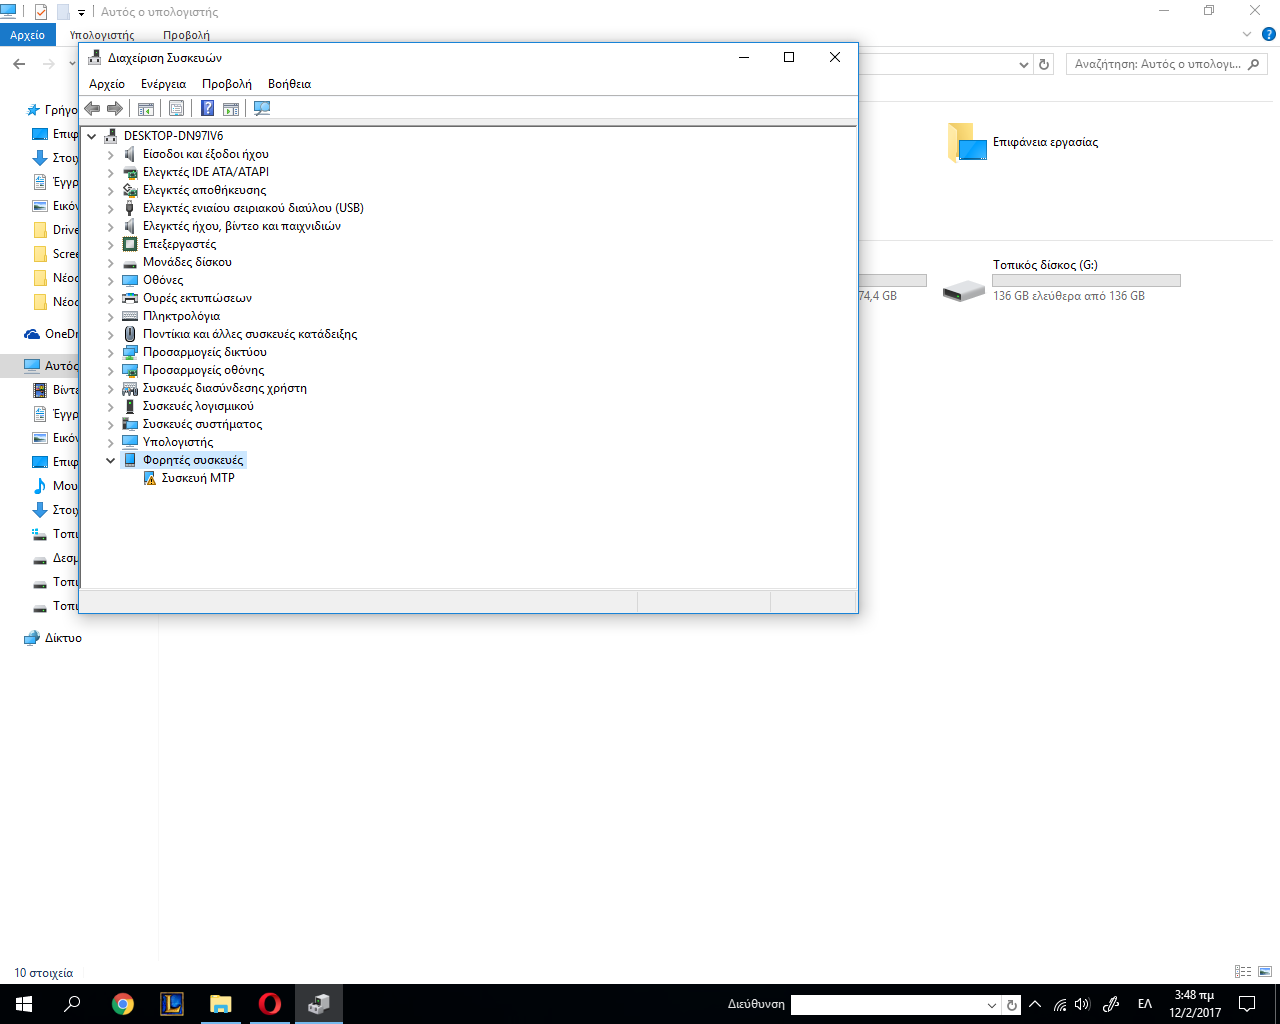
Task: Select the Τοπικός δίσκος (G:) drive
Action: pos(1044,265)
